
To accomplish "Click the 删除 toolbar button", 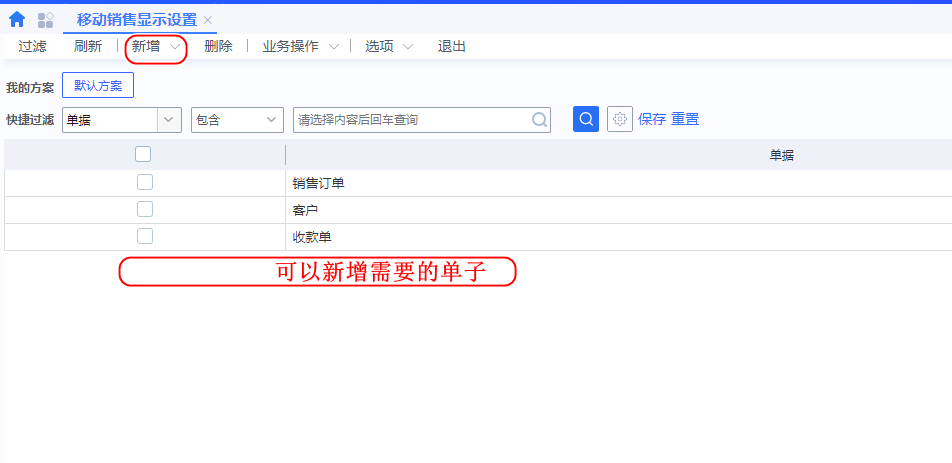I will [x=218, y=46].
